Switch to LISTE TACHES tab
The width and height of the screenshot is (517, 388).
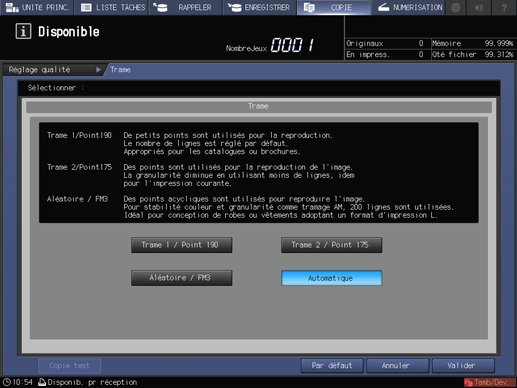[112, 7]
